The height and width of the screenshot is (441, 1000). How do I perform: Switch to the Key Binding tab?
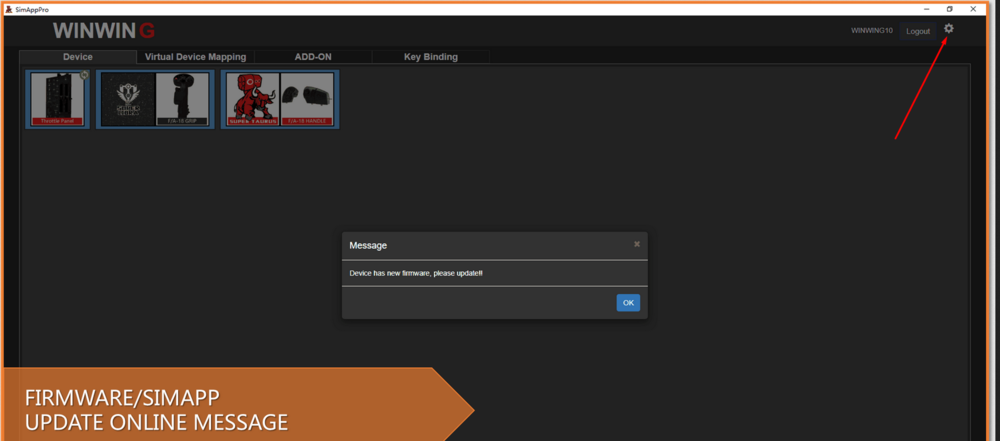tap(430, 57)
